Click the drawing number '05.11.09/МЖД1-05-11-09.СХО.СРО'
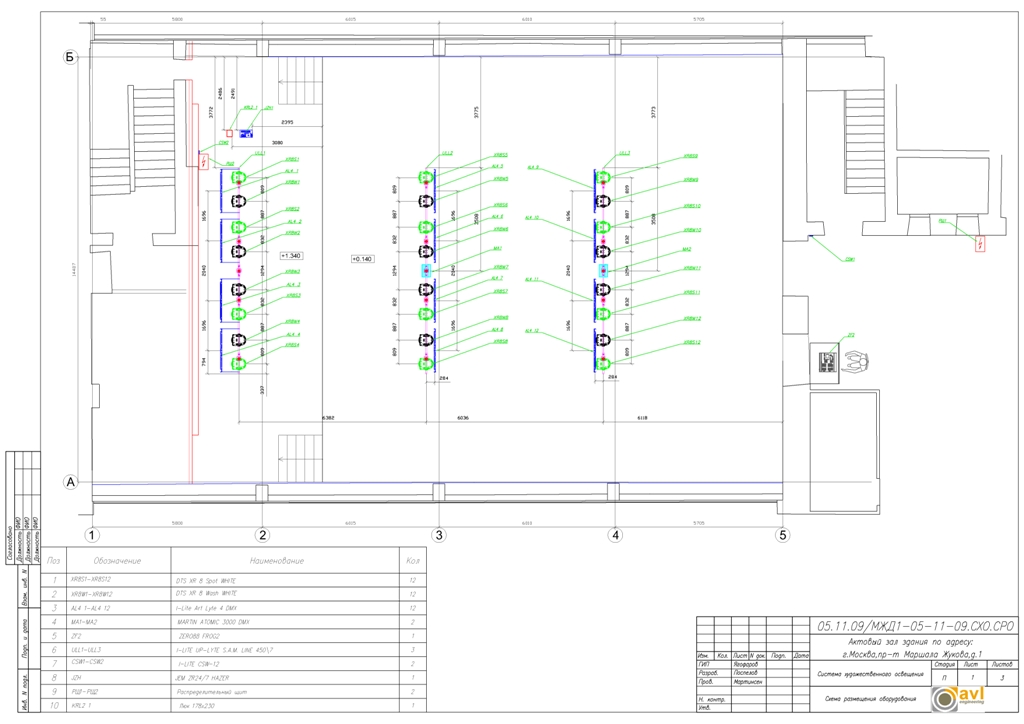Screen dimensions: 1024x724 click(916, 626)
